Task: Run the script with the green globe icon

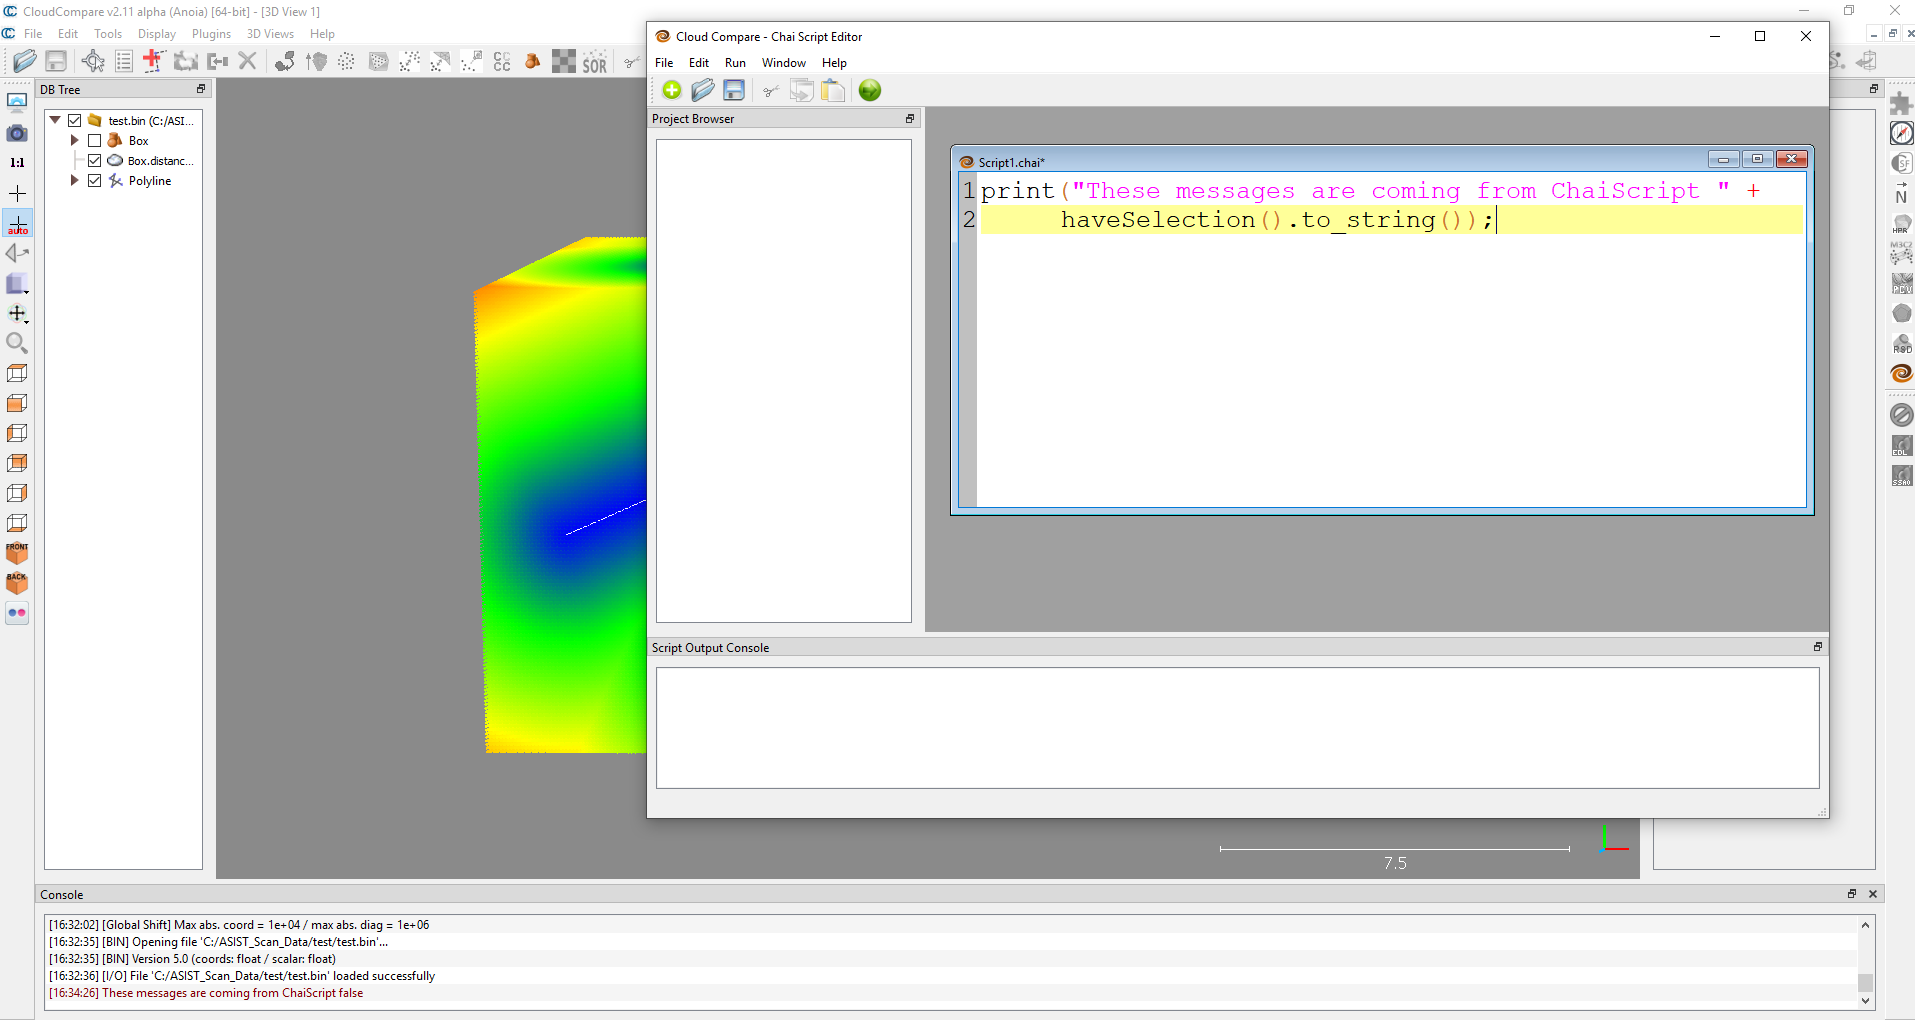Action: [870, 90]
